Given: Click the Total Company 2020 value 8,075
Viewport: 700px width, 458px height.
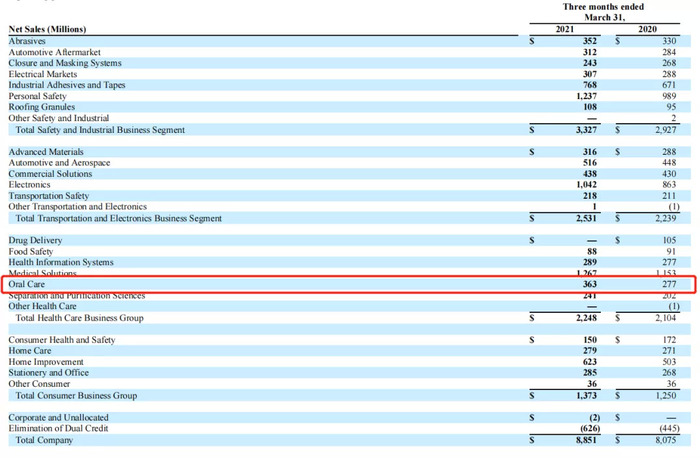Looking at the screenshot, I should click(x=666, y=440).
